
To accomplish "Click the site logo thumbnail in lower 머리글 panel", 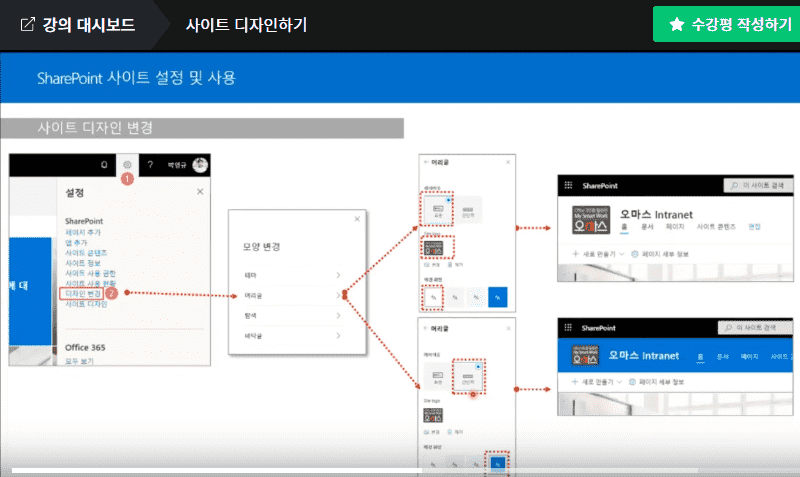I will (433, 415).
